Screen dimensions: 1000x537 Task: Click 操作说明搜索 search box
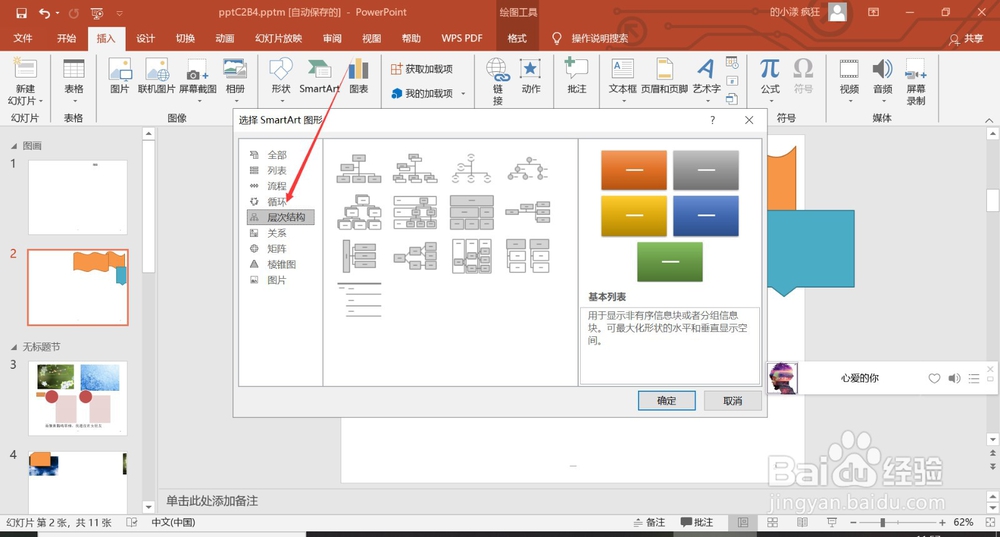[x=599, y=38]
